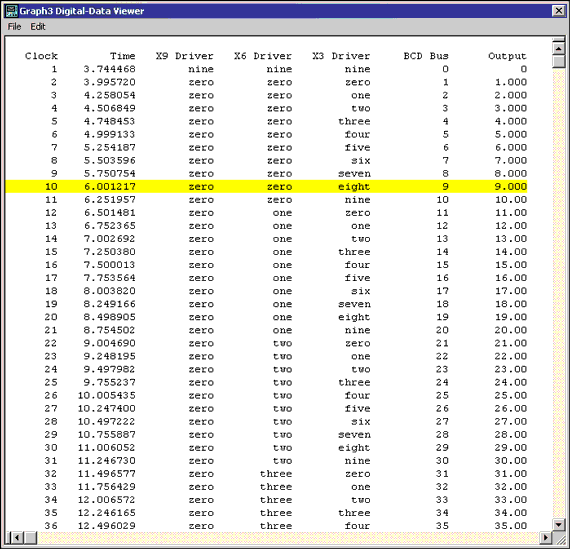Click the horizontal scrollbar right arrow
Screen dimensions: 570x549
545,537
